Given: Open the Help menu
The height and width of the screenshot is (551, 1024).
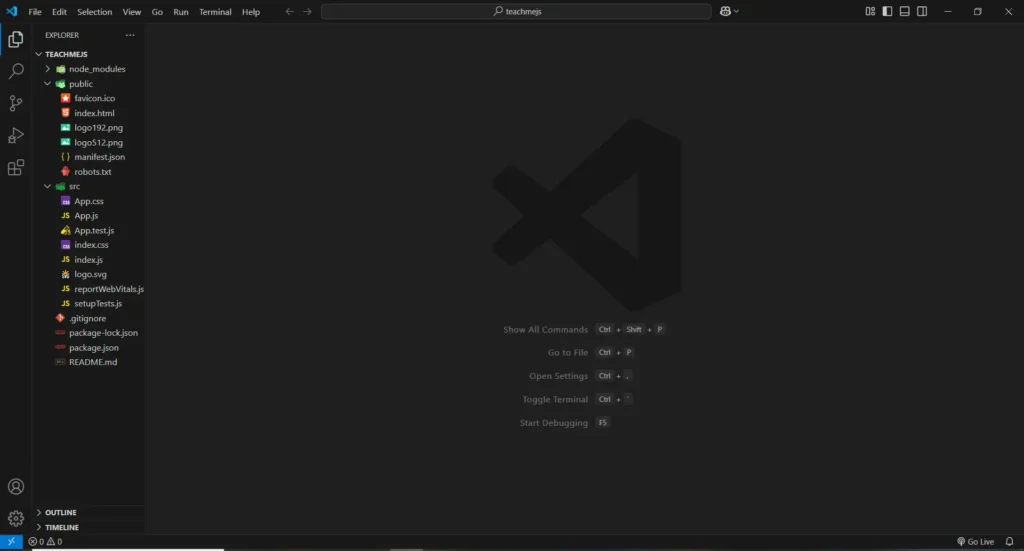Looking at the screenshot, I should (251, 12).
